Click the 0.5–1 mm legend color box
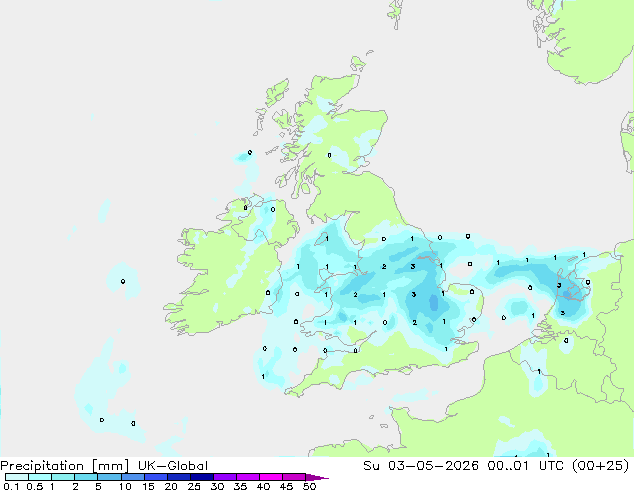This screenshot has height=490, width=634. (40, 477)
